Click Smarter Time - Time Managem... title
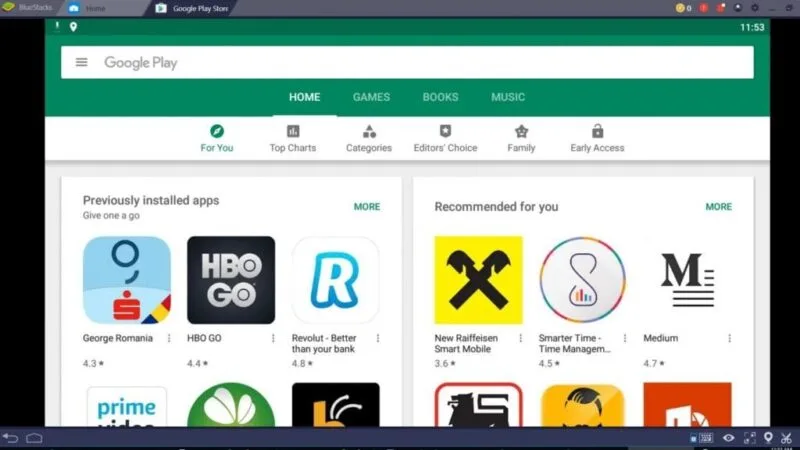 click(574, 344)
